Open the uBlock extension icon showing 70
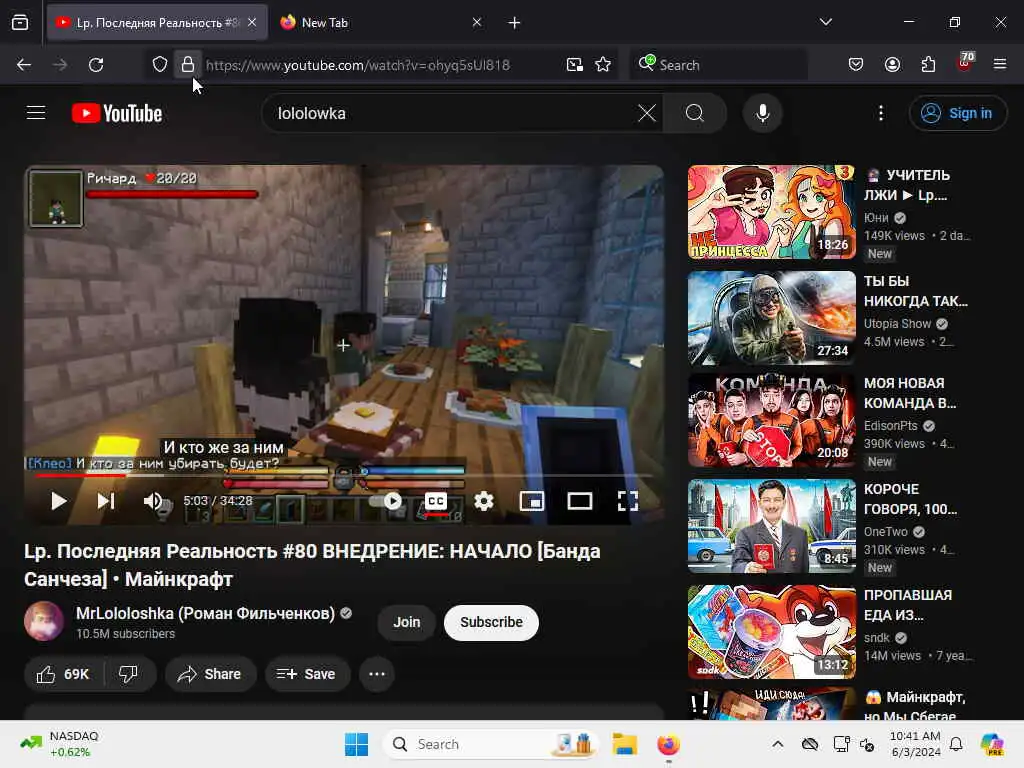 965,63
